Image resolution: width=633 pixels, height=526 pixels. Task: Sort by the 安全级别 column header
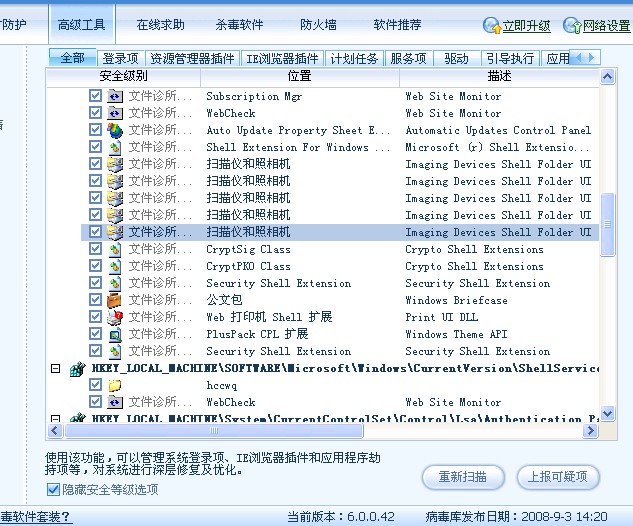[123, 76]
